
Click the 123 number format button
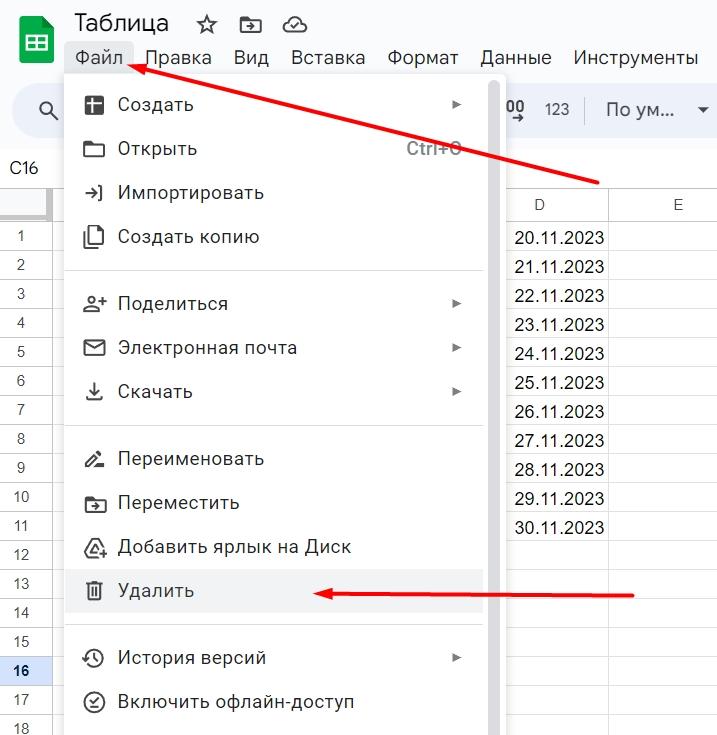[x=557, y=110]
